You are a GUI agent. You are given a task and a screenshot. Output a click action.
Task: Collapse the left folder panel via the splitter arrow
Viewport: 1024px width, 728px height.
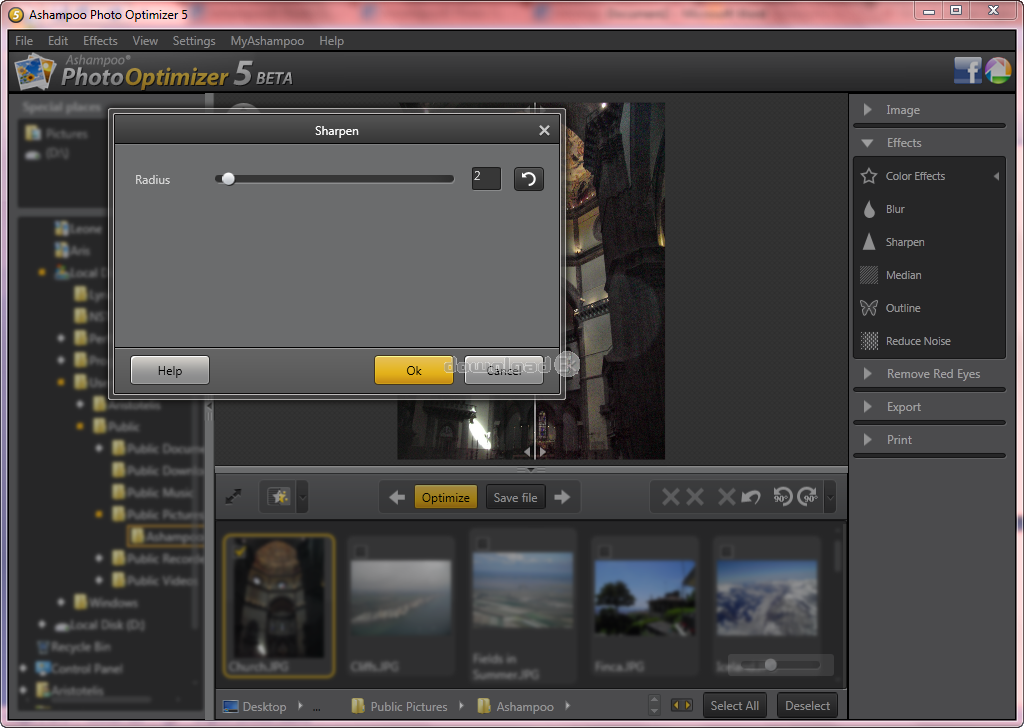point(210,405)
